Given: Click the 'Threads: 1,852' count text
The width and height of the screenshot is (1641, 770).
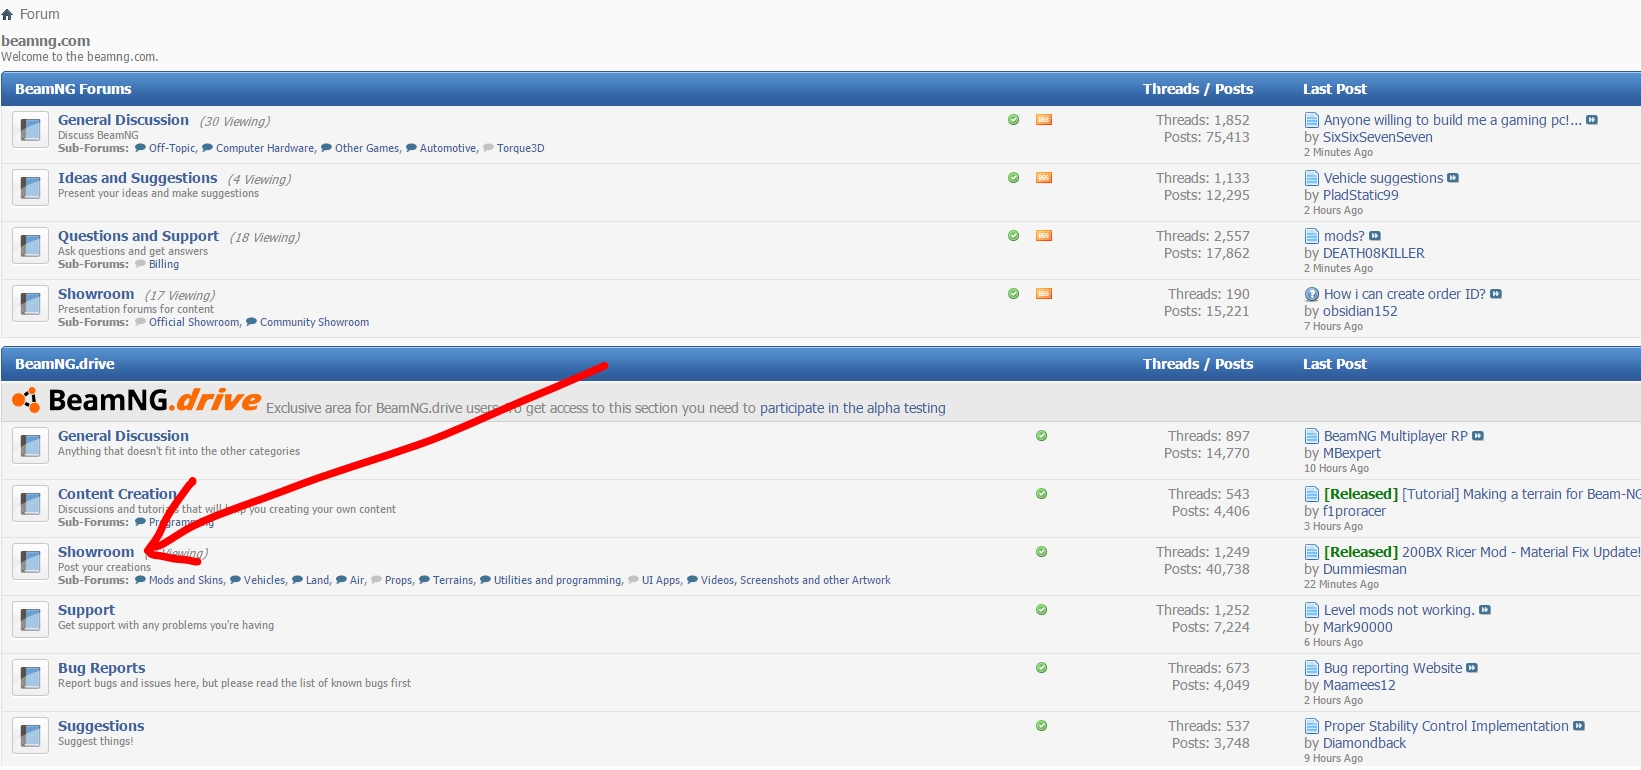Looking at the screenshot, I should pos(1203,120).
